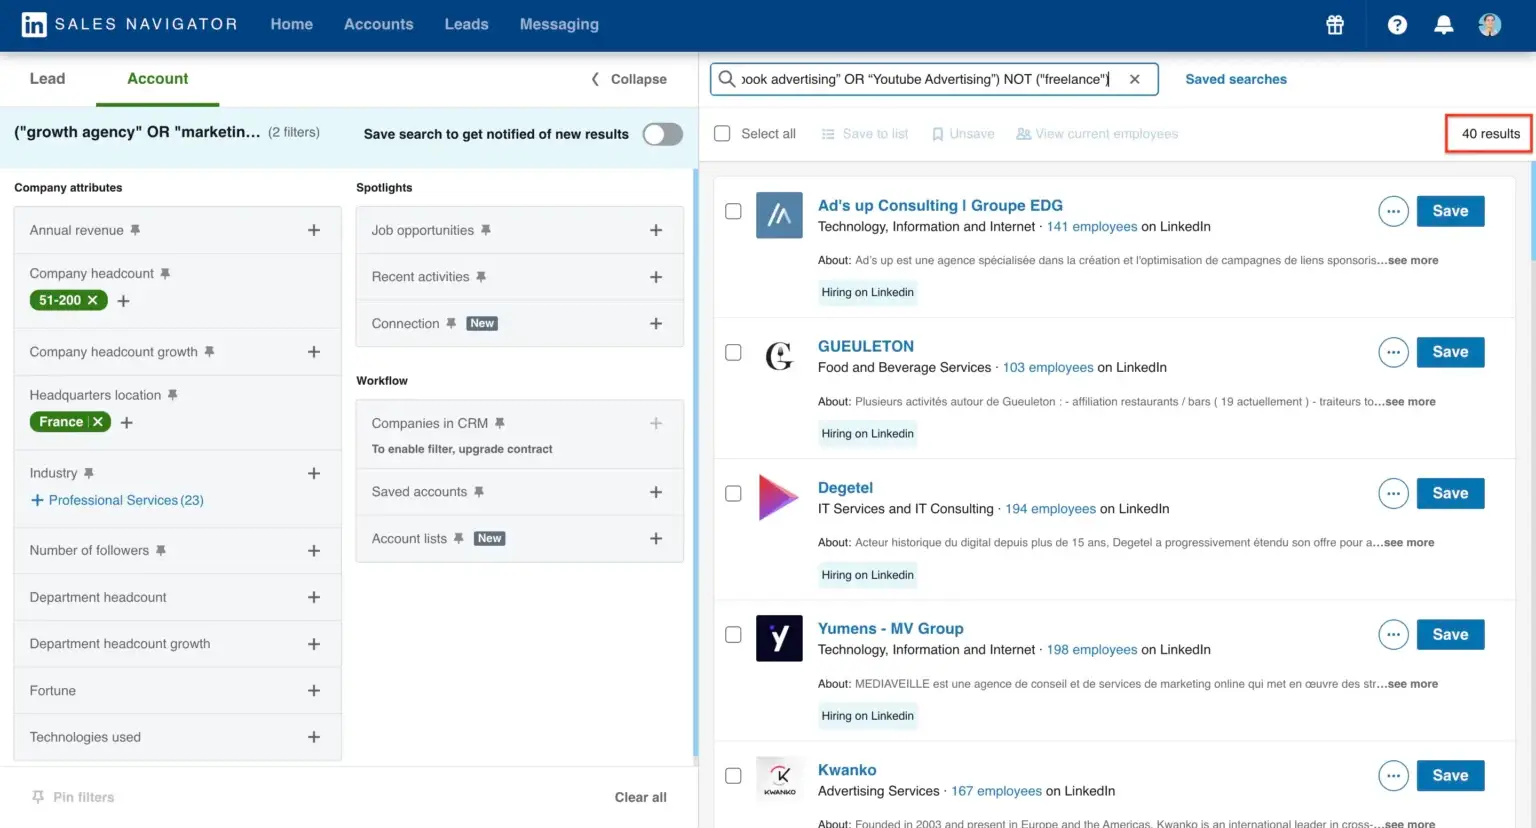
Task: Clear the search query with the X
Action: coord(1135,78)
